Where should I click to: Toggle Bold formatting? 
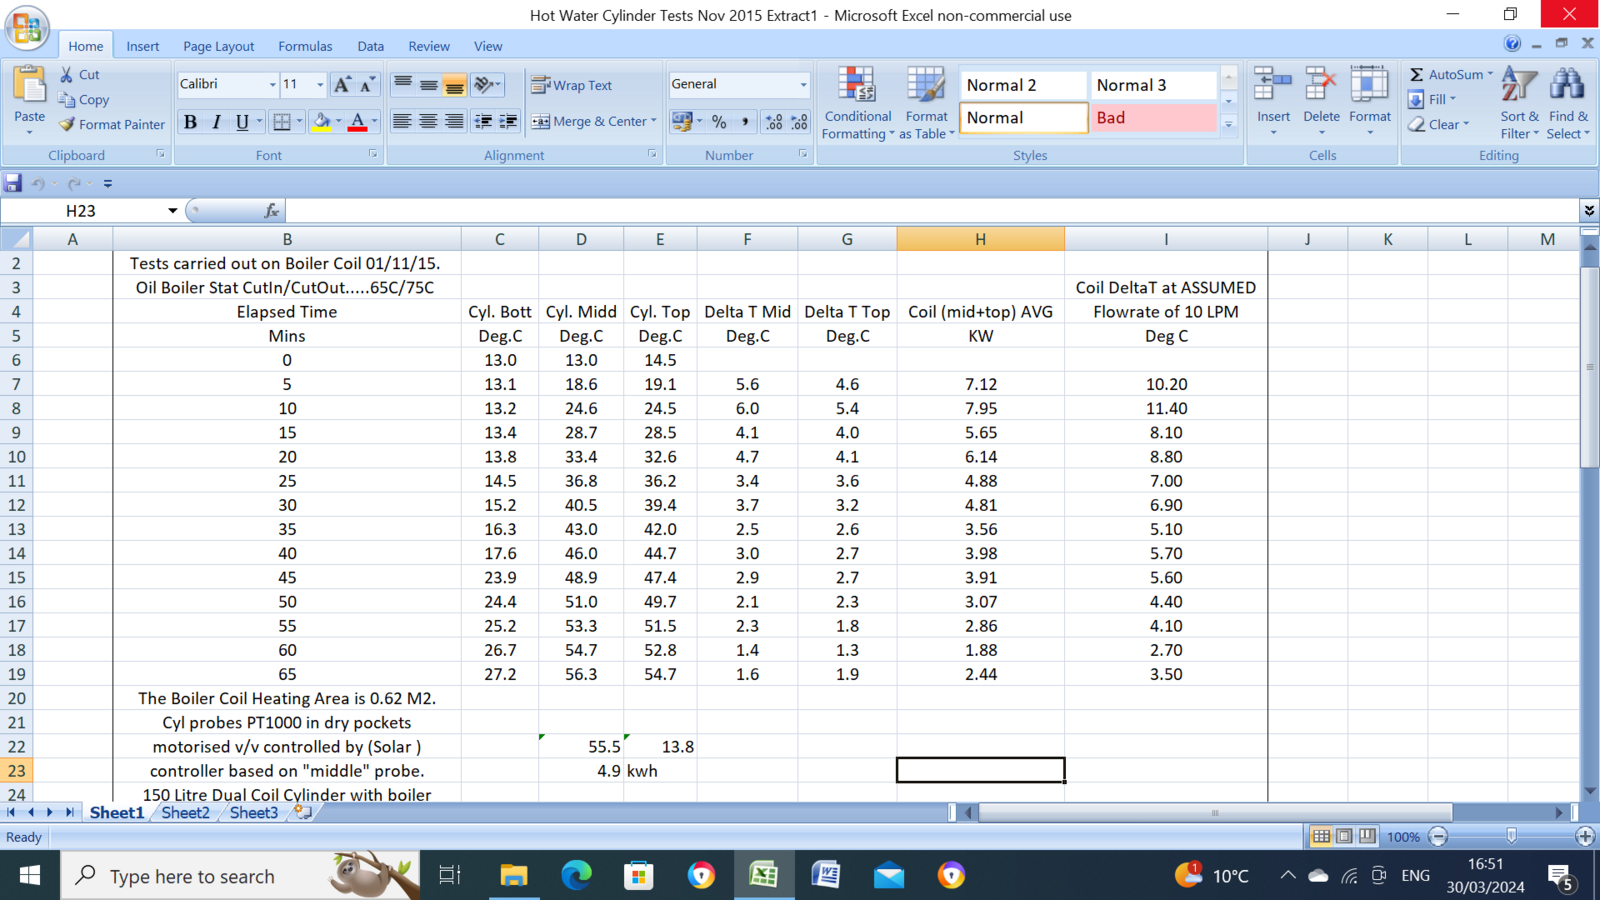[190, 122]
